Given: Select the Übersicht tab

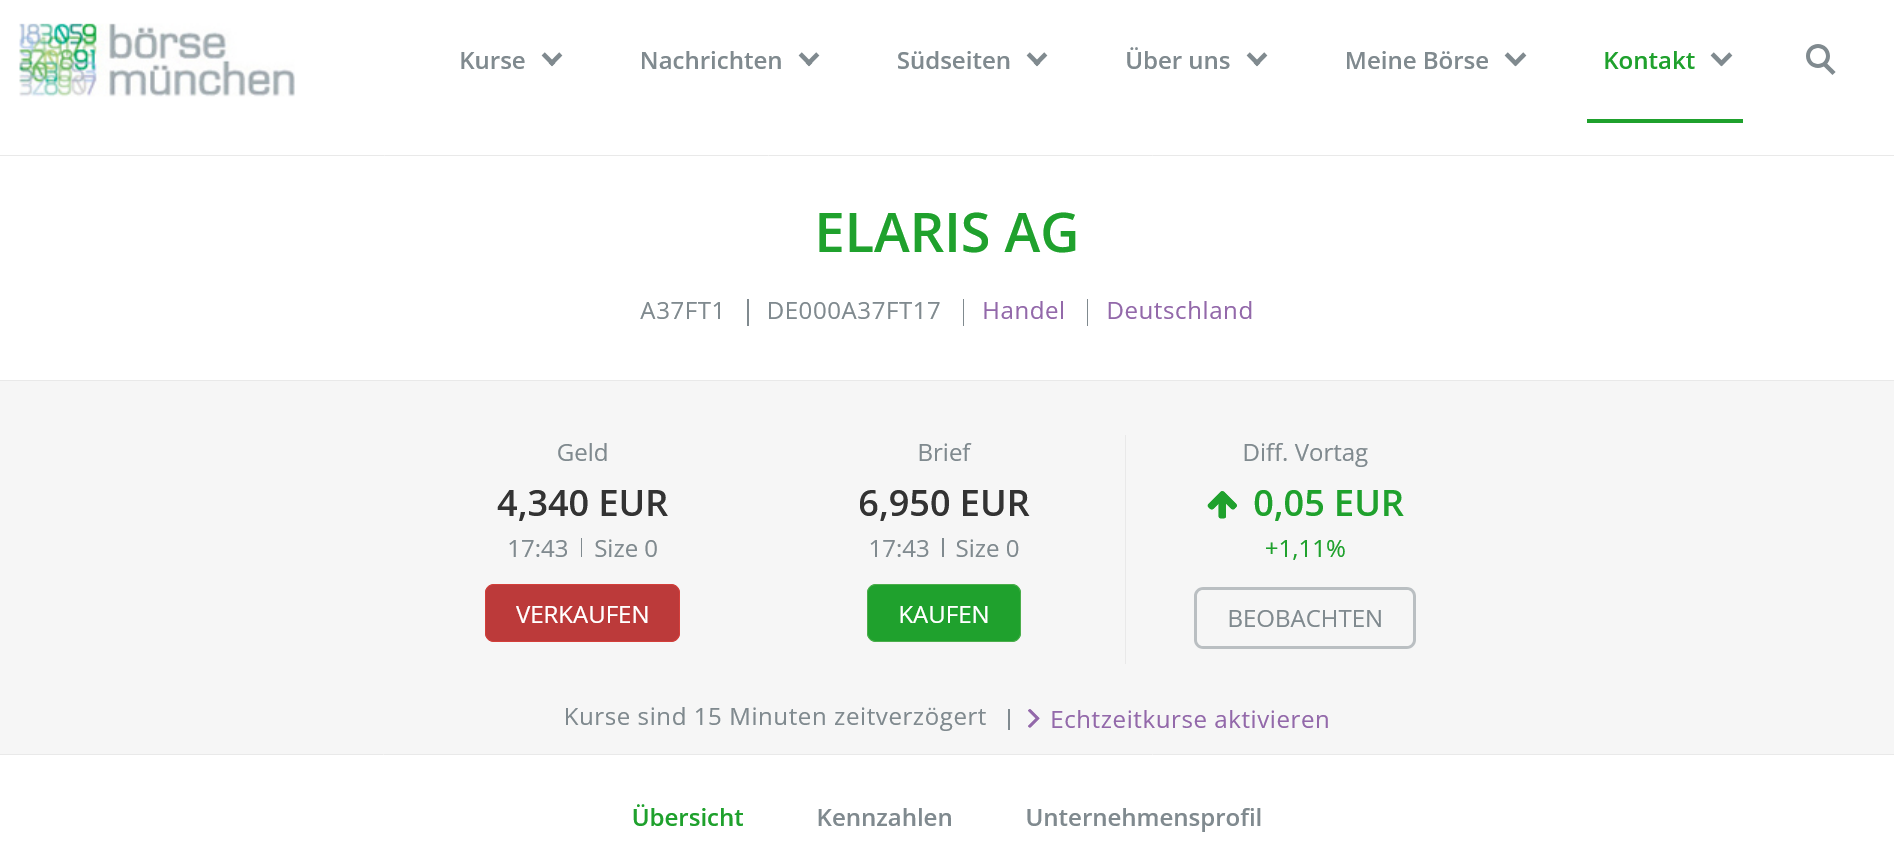Looking at the screenshot, I should 687,817.
